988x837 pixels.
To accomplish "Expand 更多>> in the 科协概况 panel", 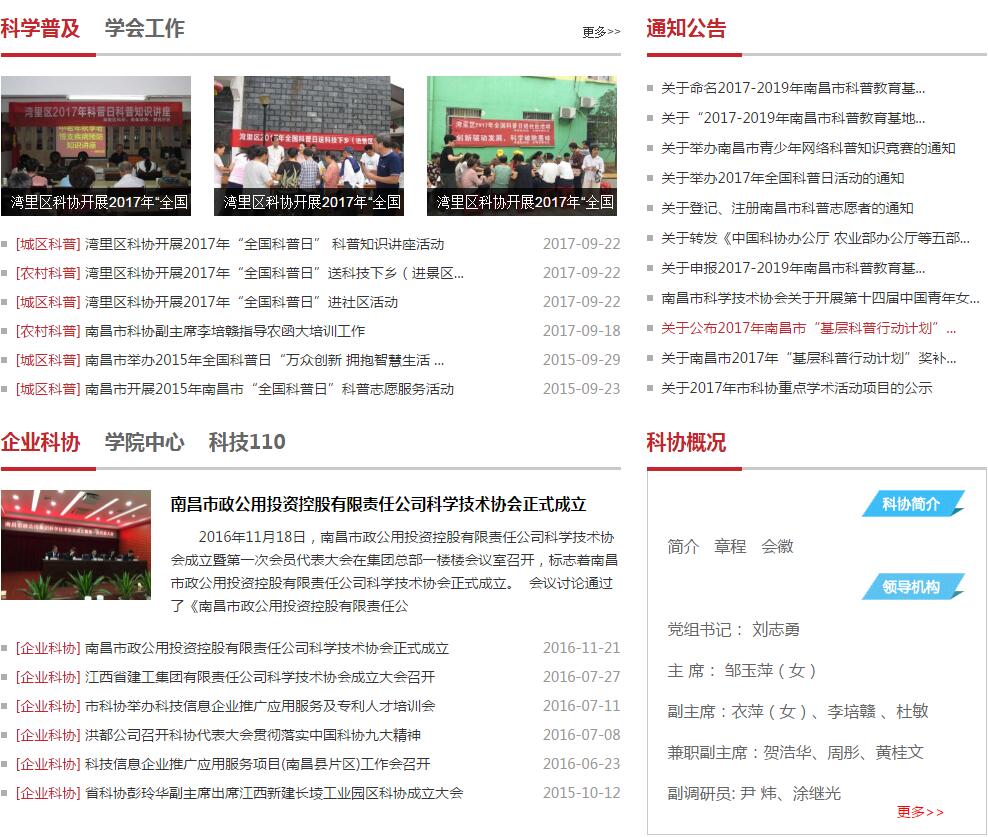I will coord(920,812).
